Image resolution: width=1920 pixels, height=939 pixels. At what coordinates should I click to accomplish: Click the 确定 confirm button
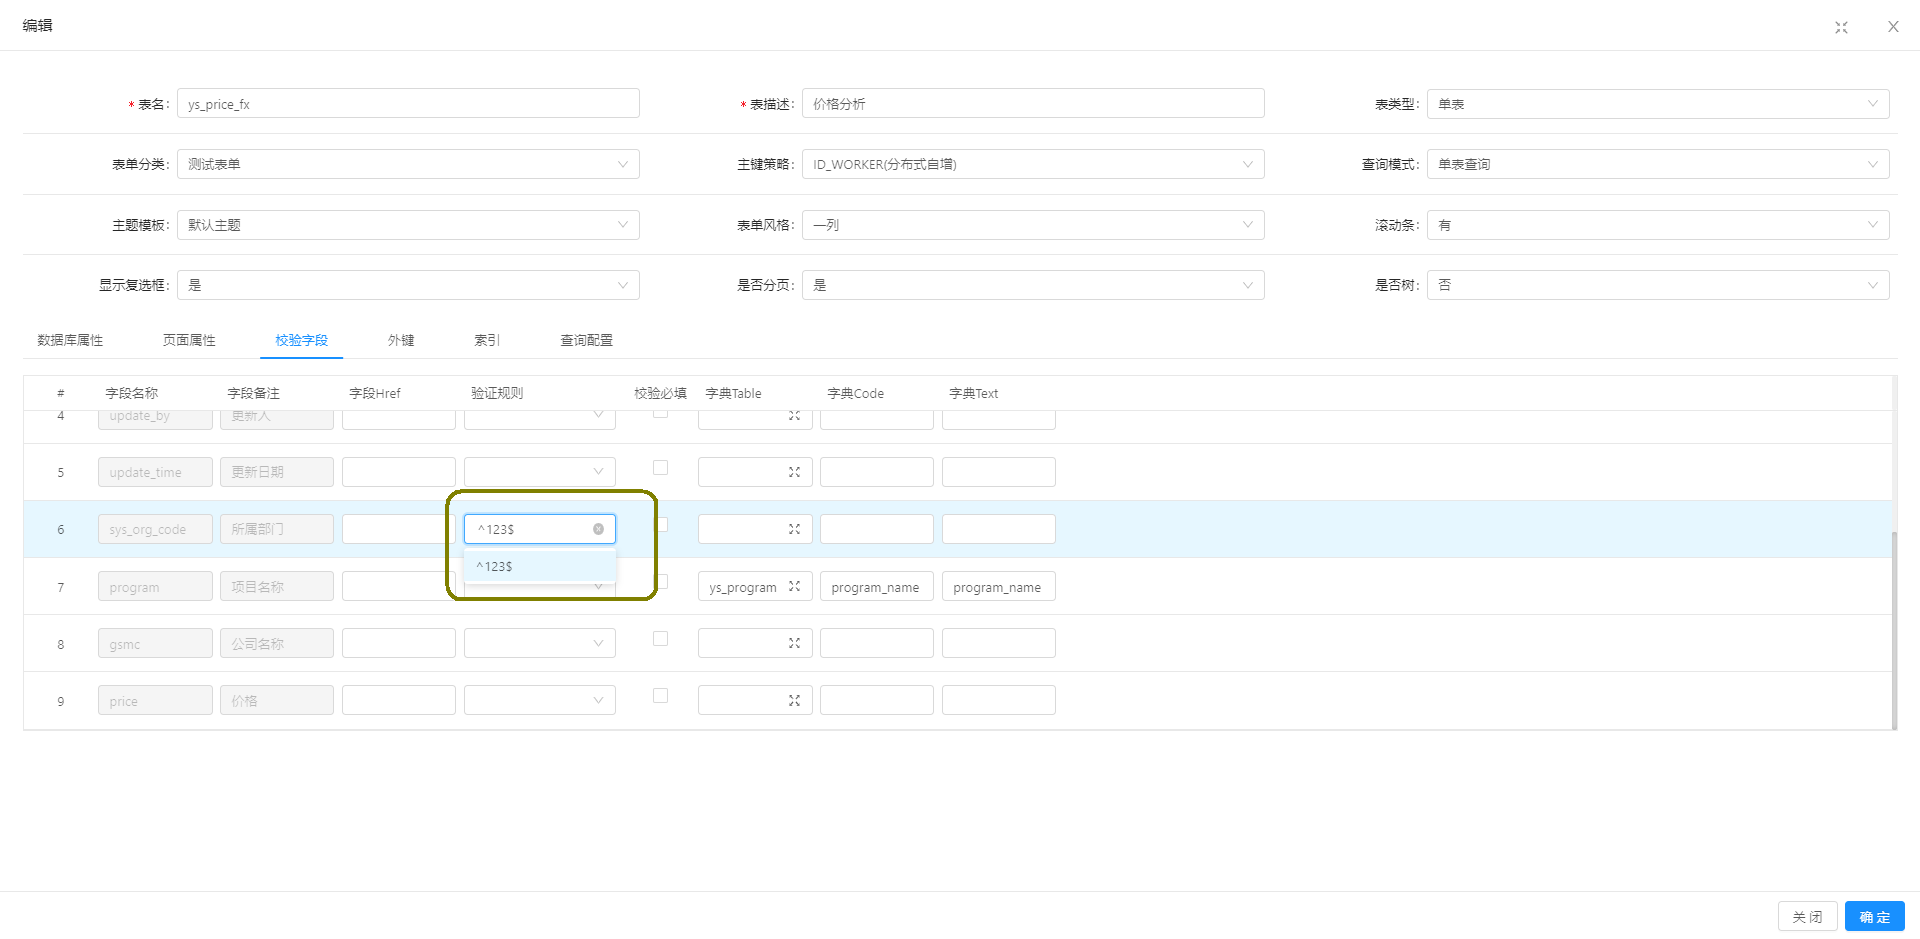coord(1875,917)
